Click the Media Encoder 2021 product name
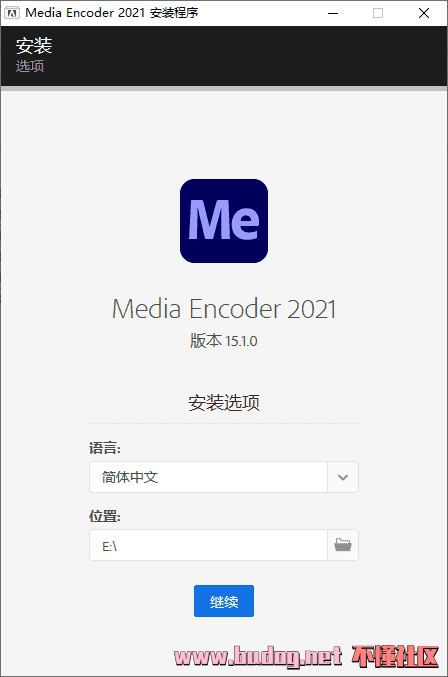 224,309
